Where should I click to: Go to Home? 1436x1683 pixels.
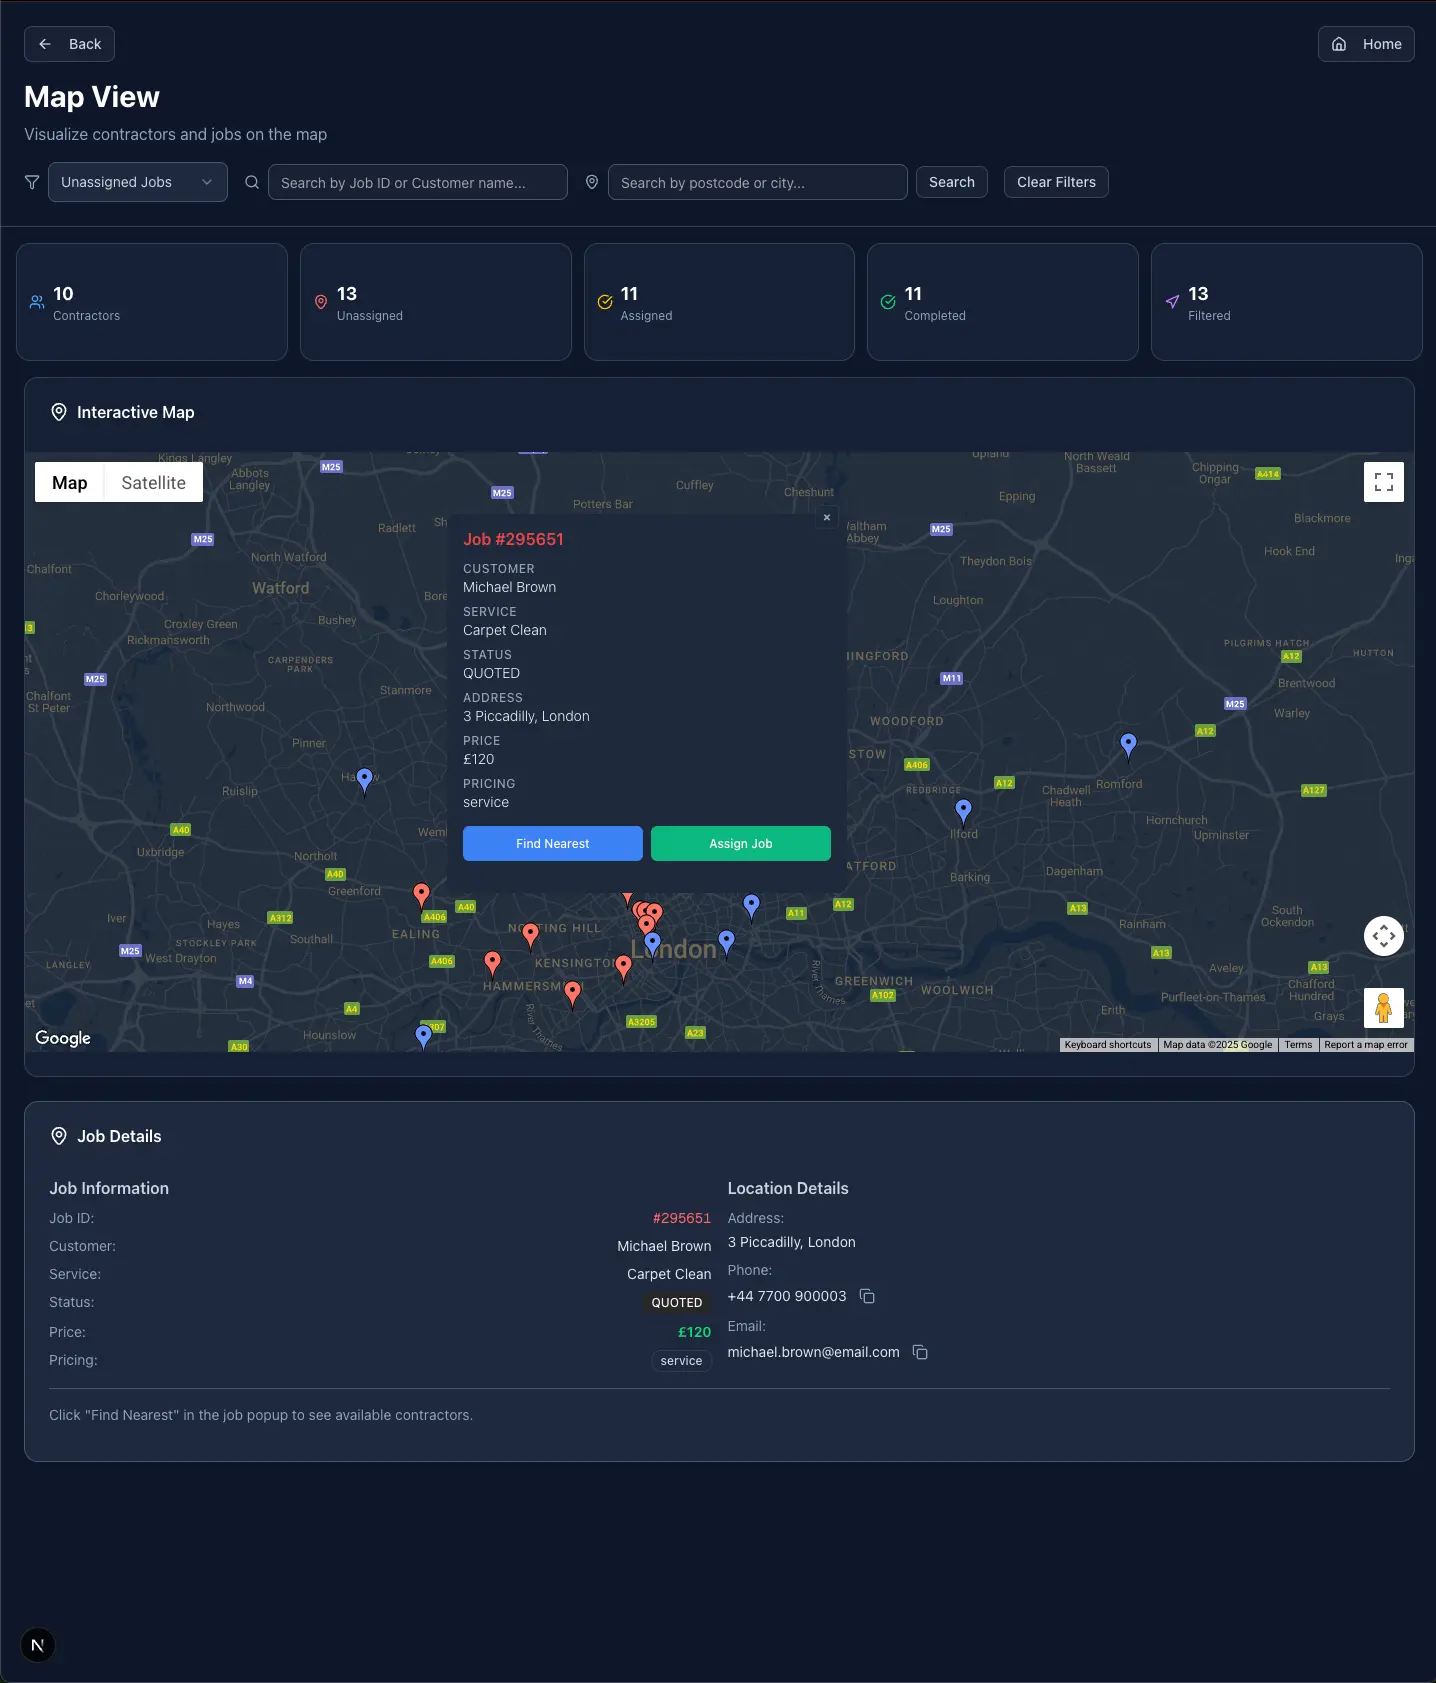click(1366, 44)
